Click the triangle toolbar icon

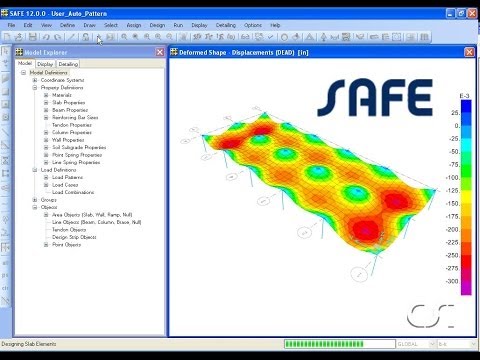[310, 37]
